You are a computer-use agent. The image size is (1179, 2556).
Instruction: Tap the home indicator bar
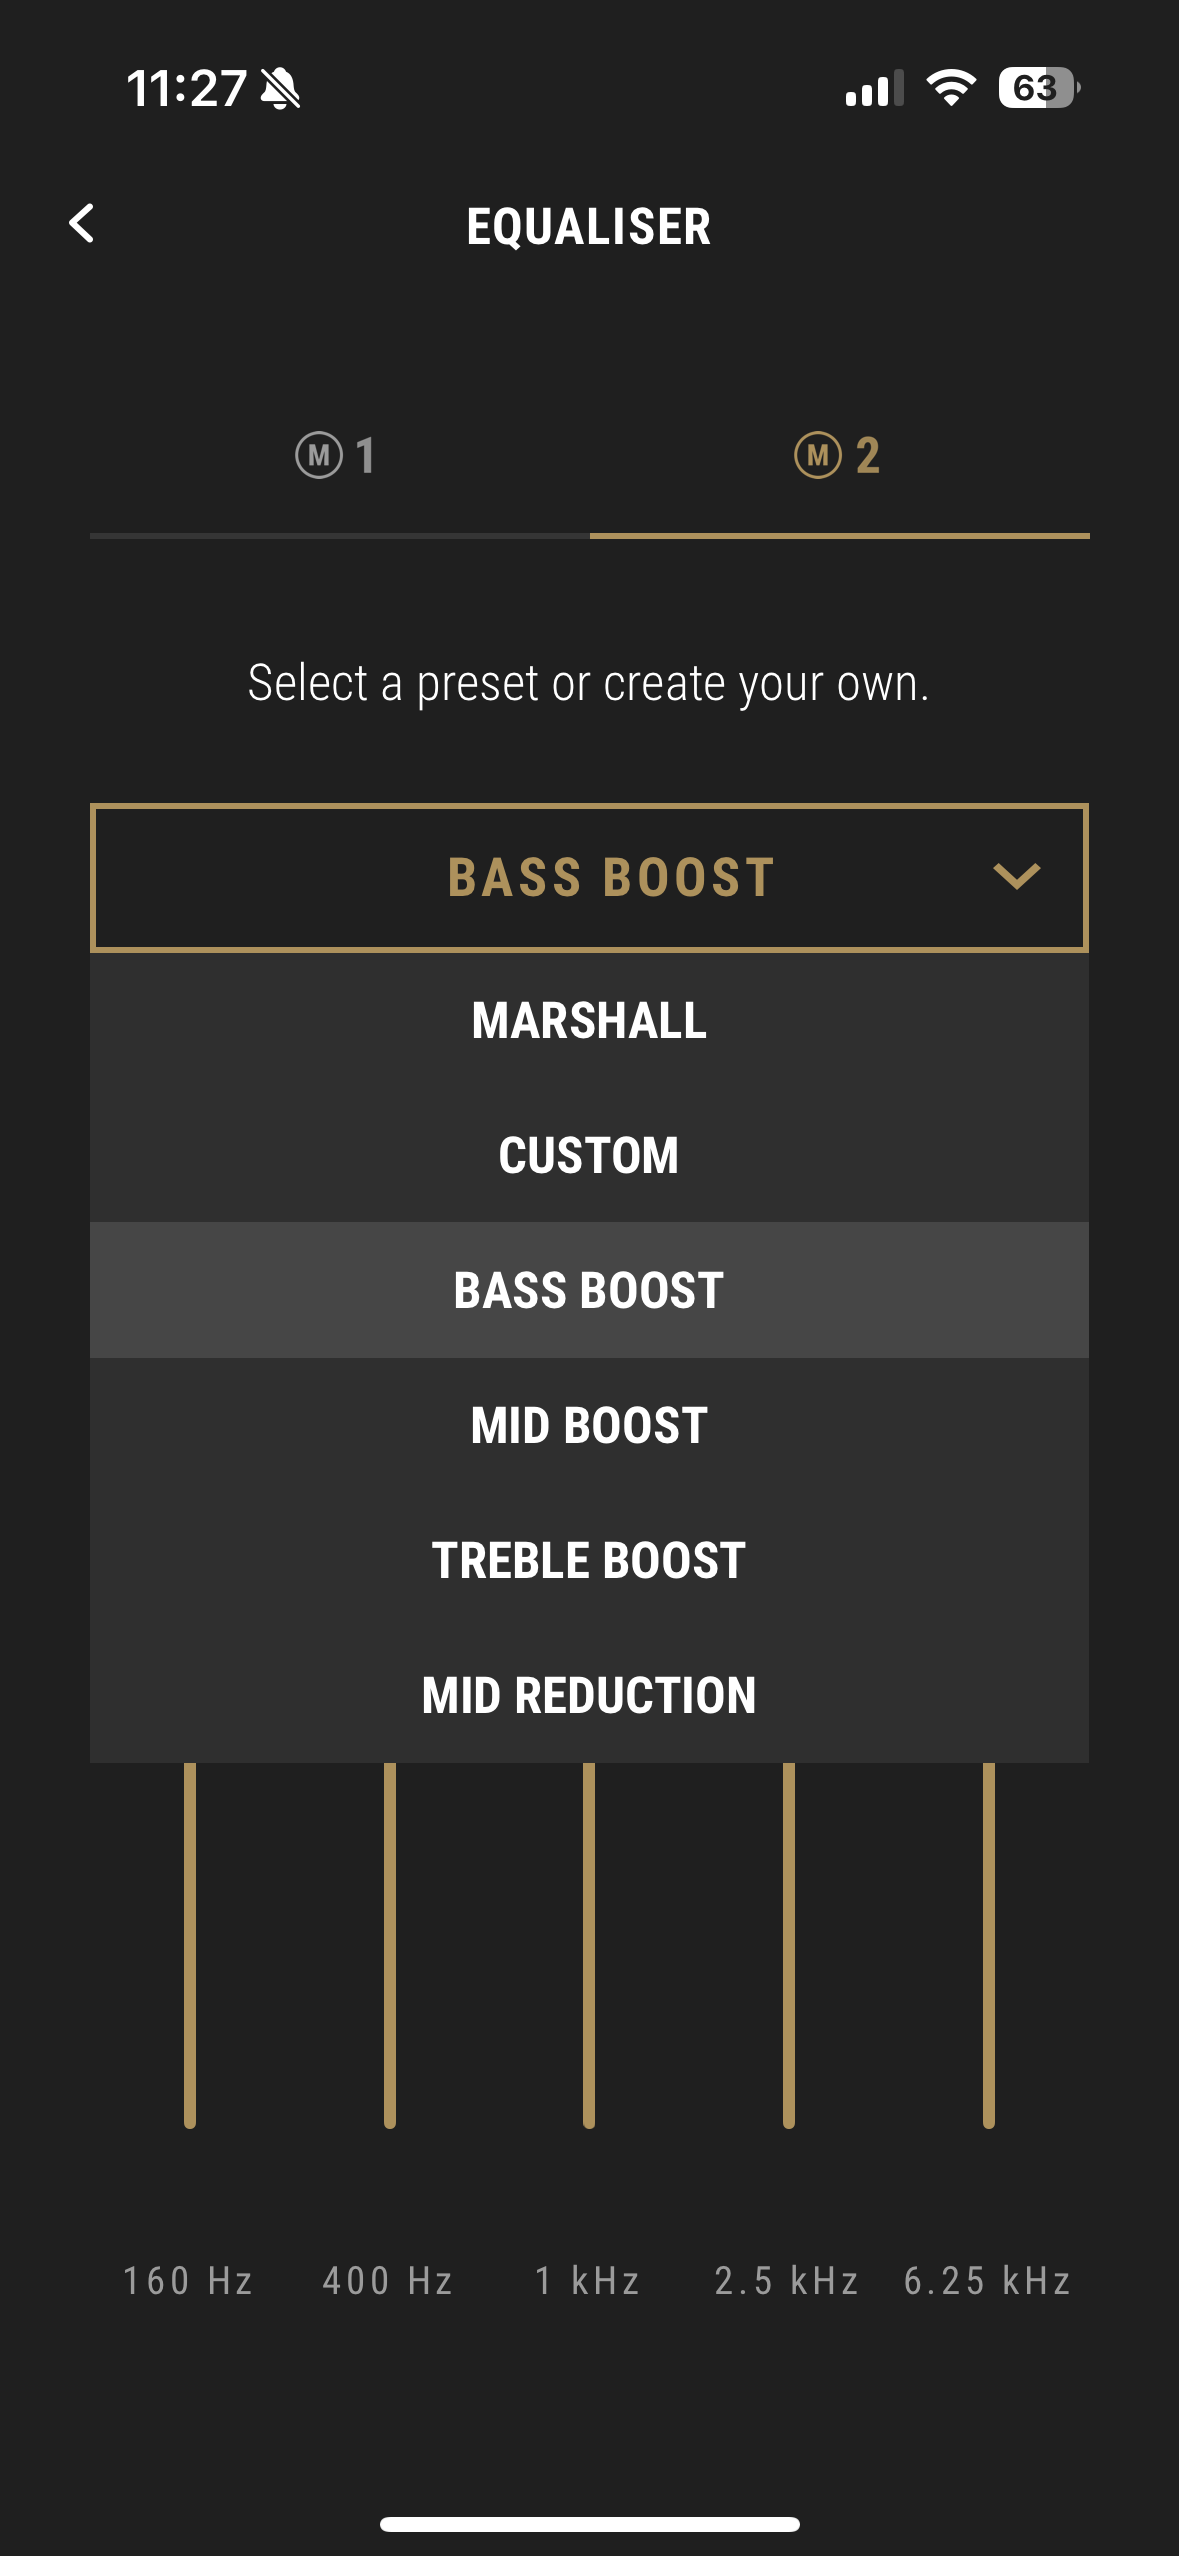click(x=589, y=2524)
